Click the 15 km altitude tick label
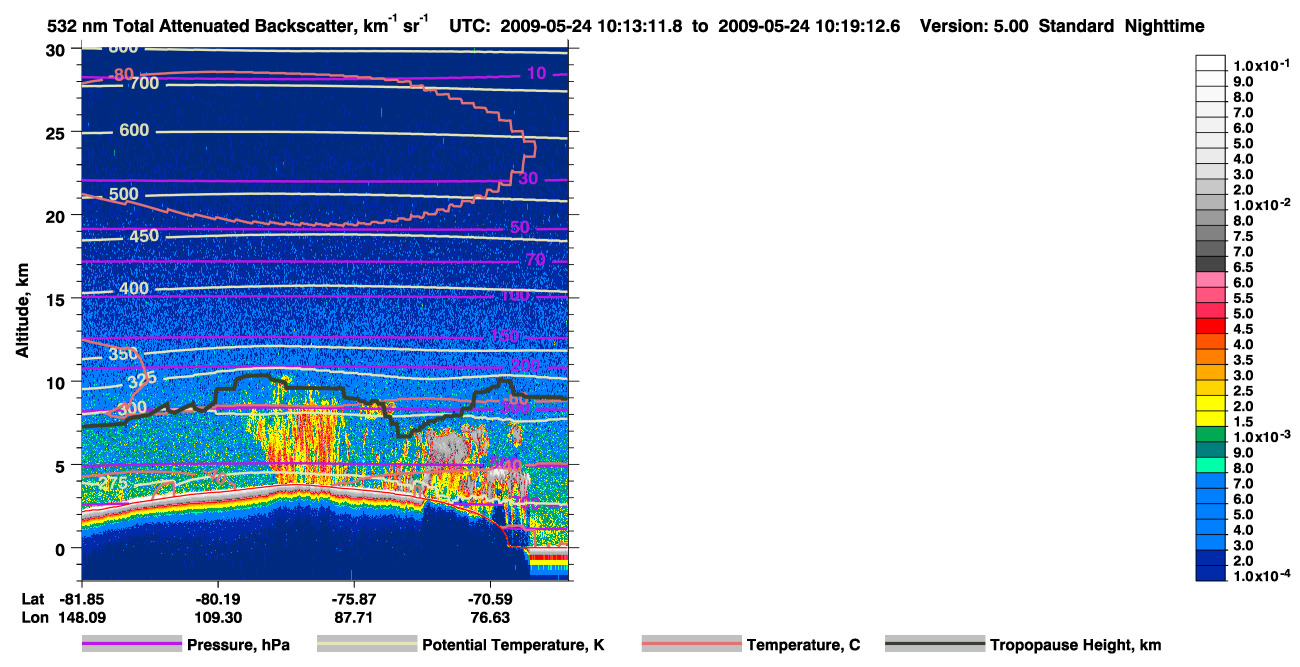 (58, 299)
